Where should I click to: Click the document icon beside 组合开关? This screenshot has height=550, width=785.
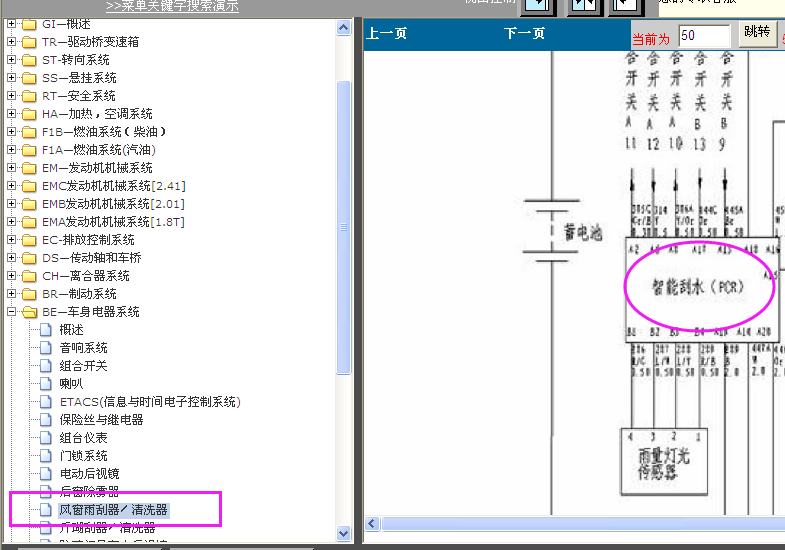point(46,366)
